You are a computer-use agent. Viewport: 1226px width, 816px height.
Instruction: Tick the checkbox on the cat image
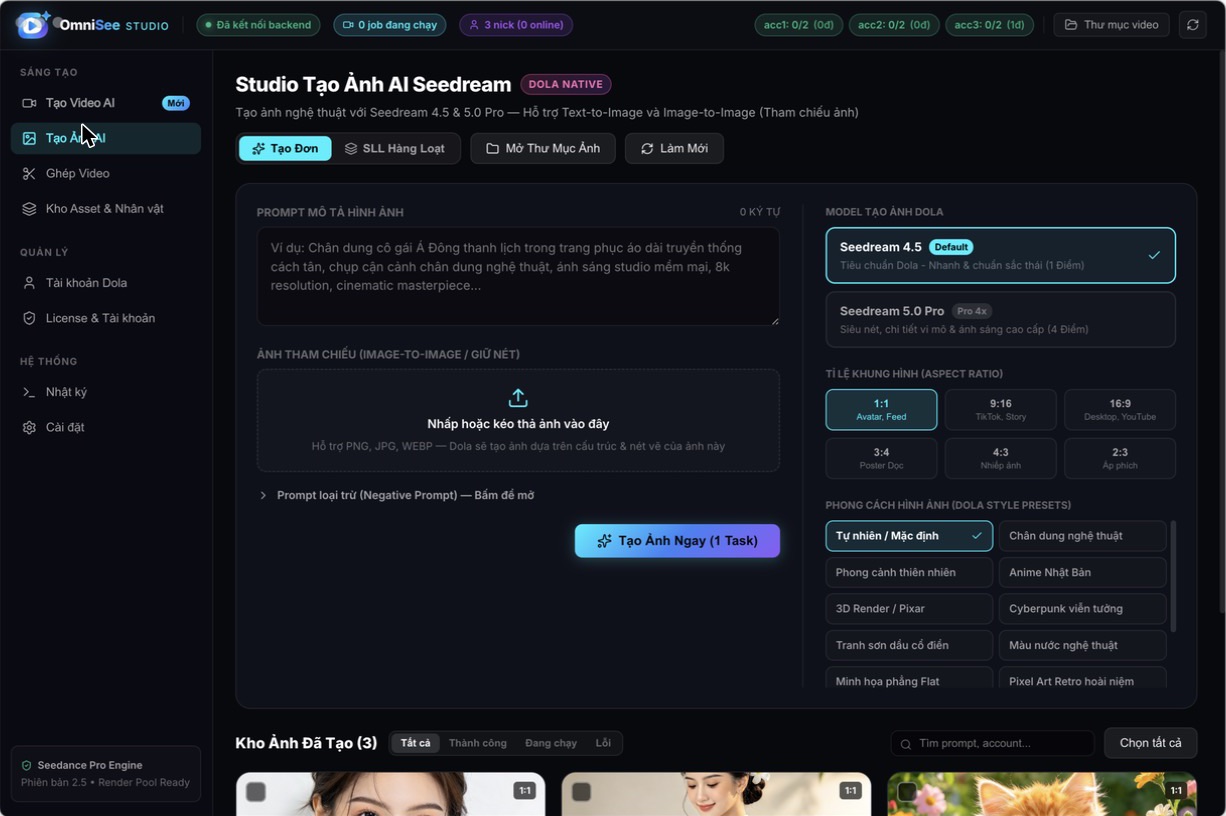pyautogui.click(x=907, y=792)
